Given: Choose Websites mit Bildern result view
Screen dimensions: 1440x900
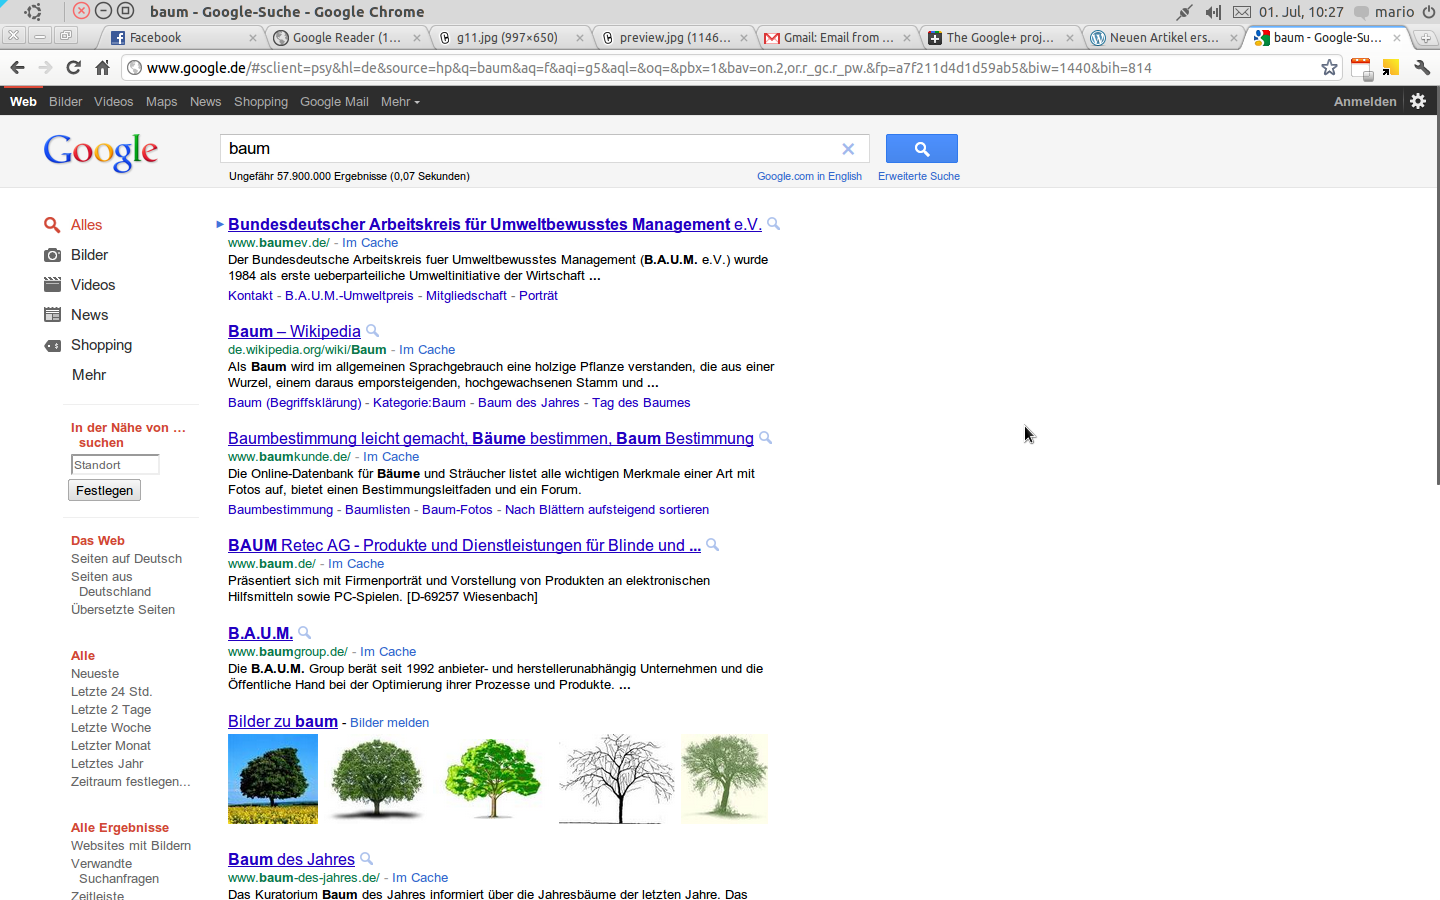Looking at the screenshot, I should click(130, 846).
